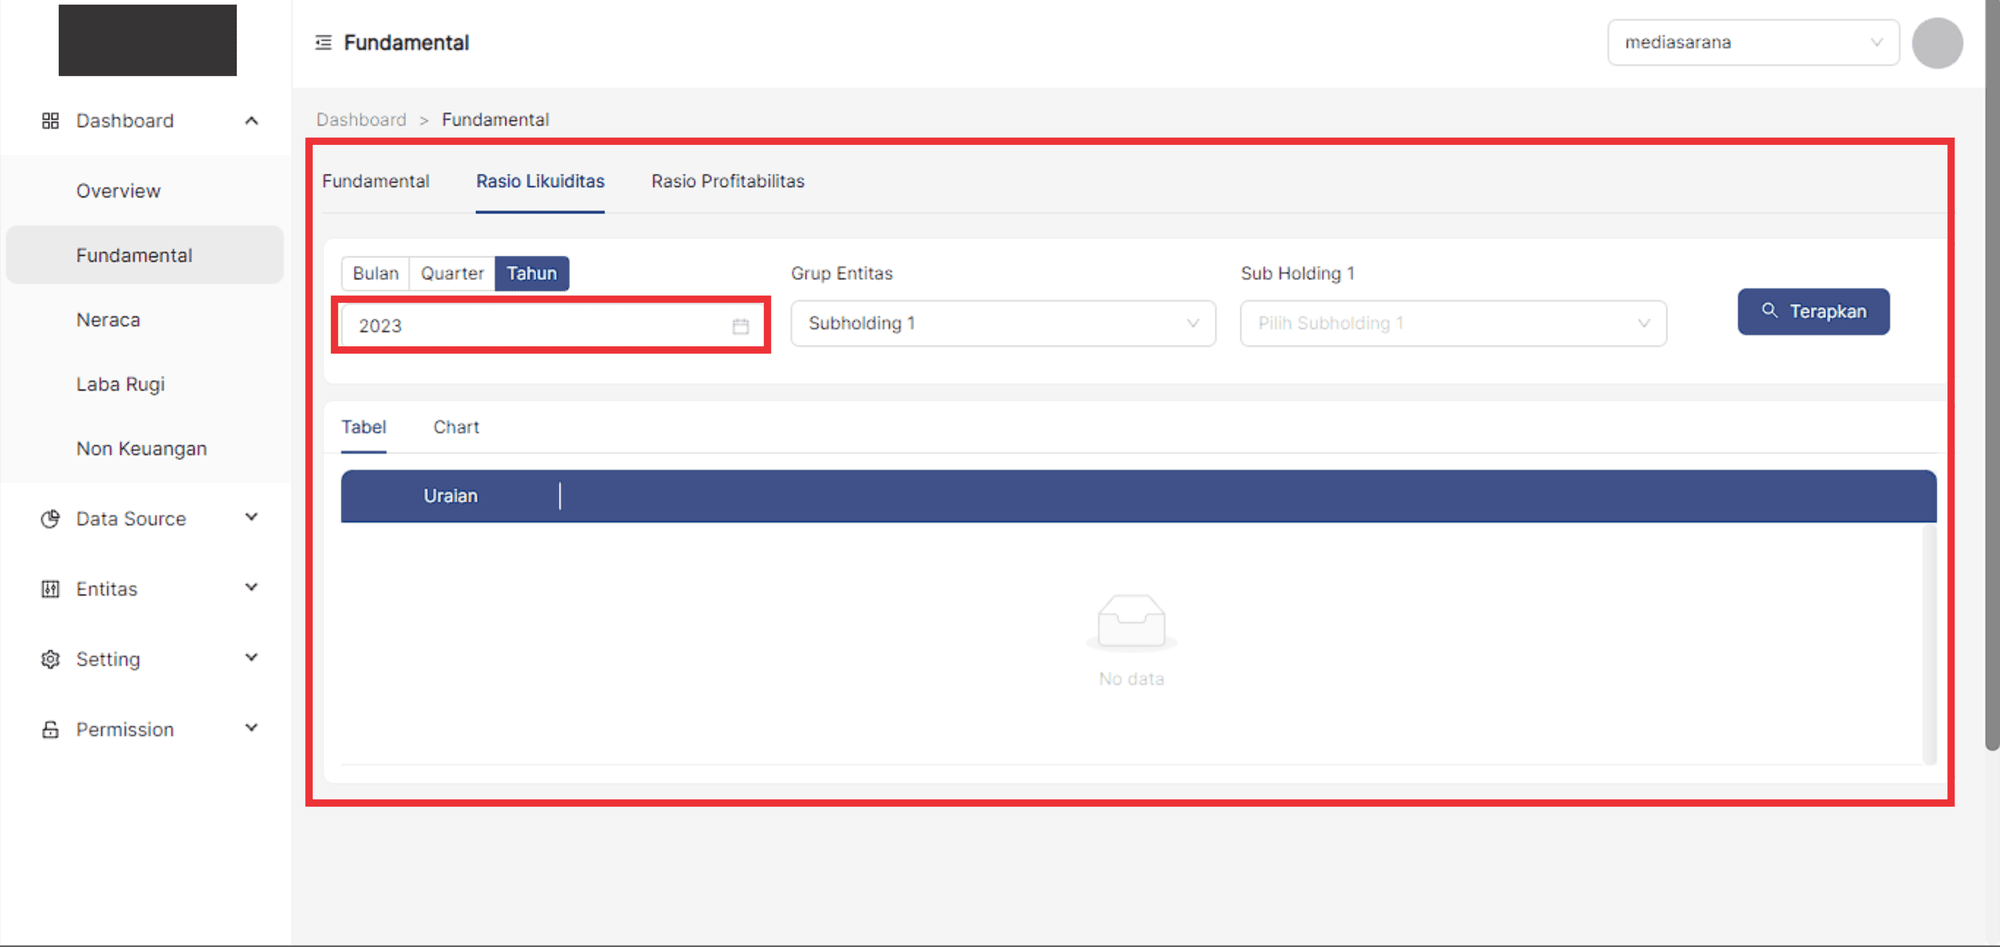The width and height of the screenshot is (2000, 947).
Task: Switch to the Chart view tab
Action: [456, 427]
